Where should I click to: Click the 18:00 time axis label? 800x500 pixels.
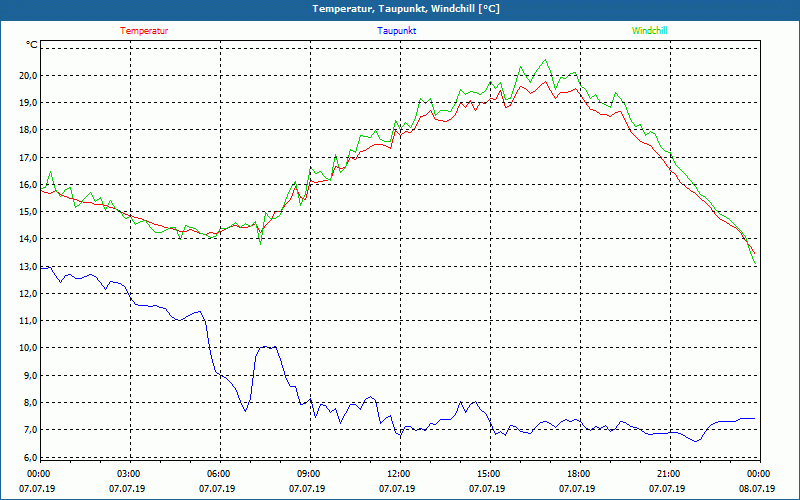point(578,474)
